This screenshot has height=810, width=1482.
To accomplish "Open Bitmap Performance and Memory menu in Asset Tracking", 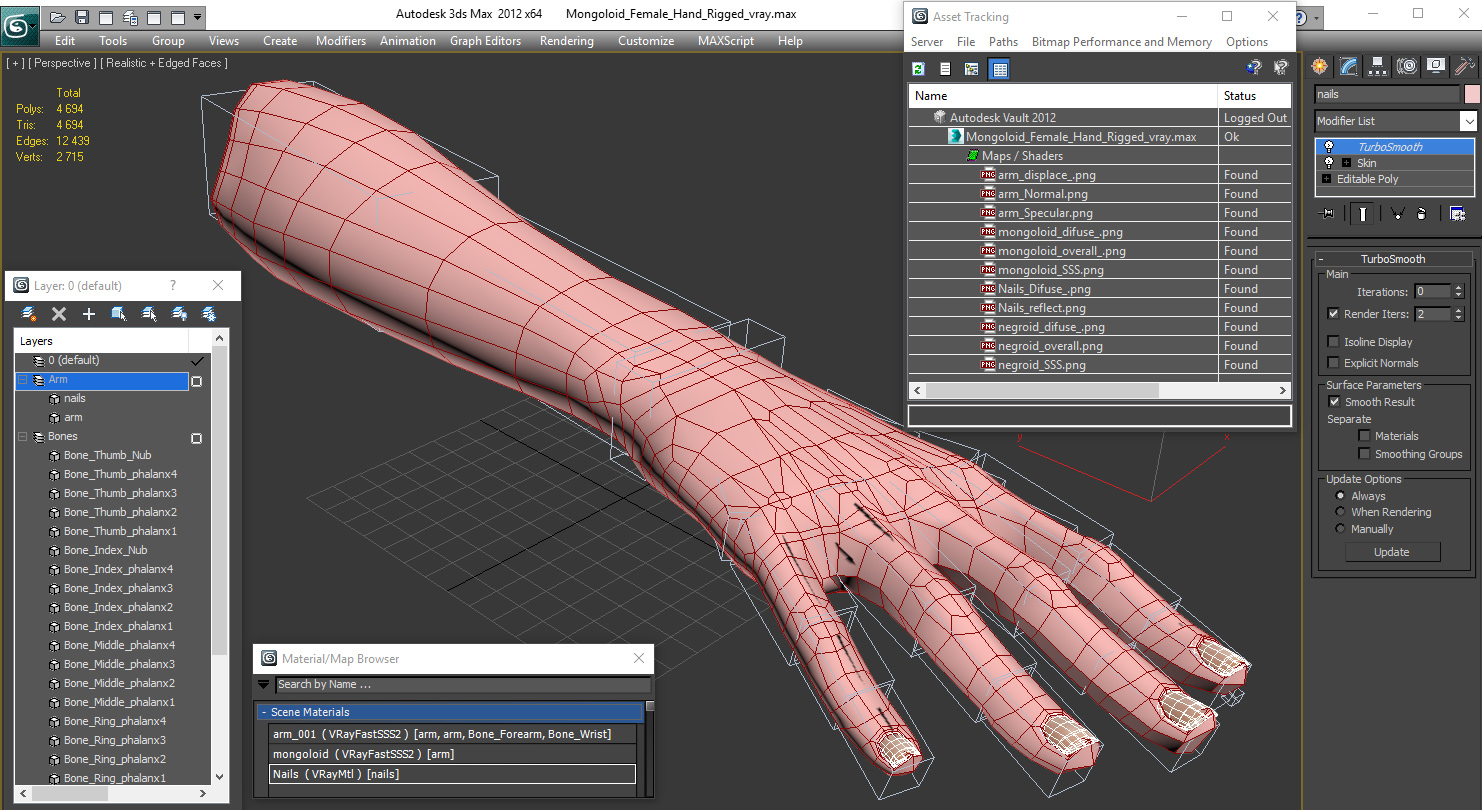I will click(1121, 42).
